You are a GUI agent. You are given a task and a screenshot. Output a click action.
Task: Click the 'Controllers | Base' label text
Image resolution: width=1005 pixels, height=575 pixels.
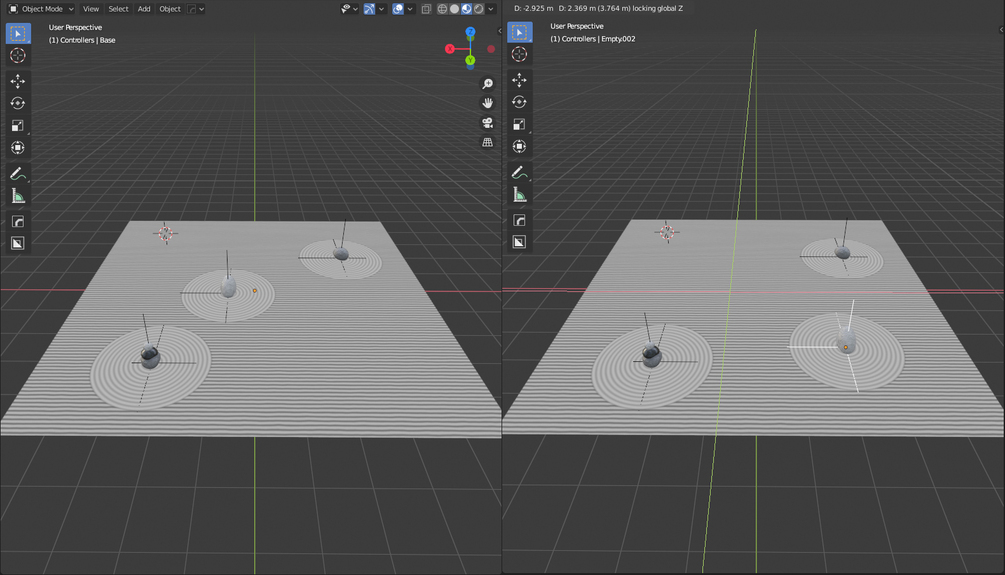[88, 40]
